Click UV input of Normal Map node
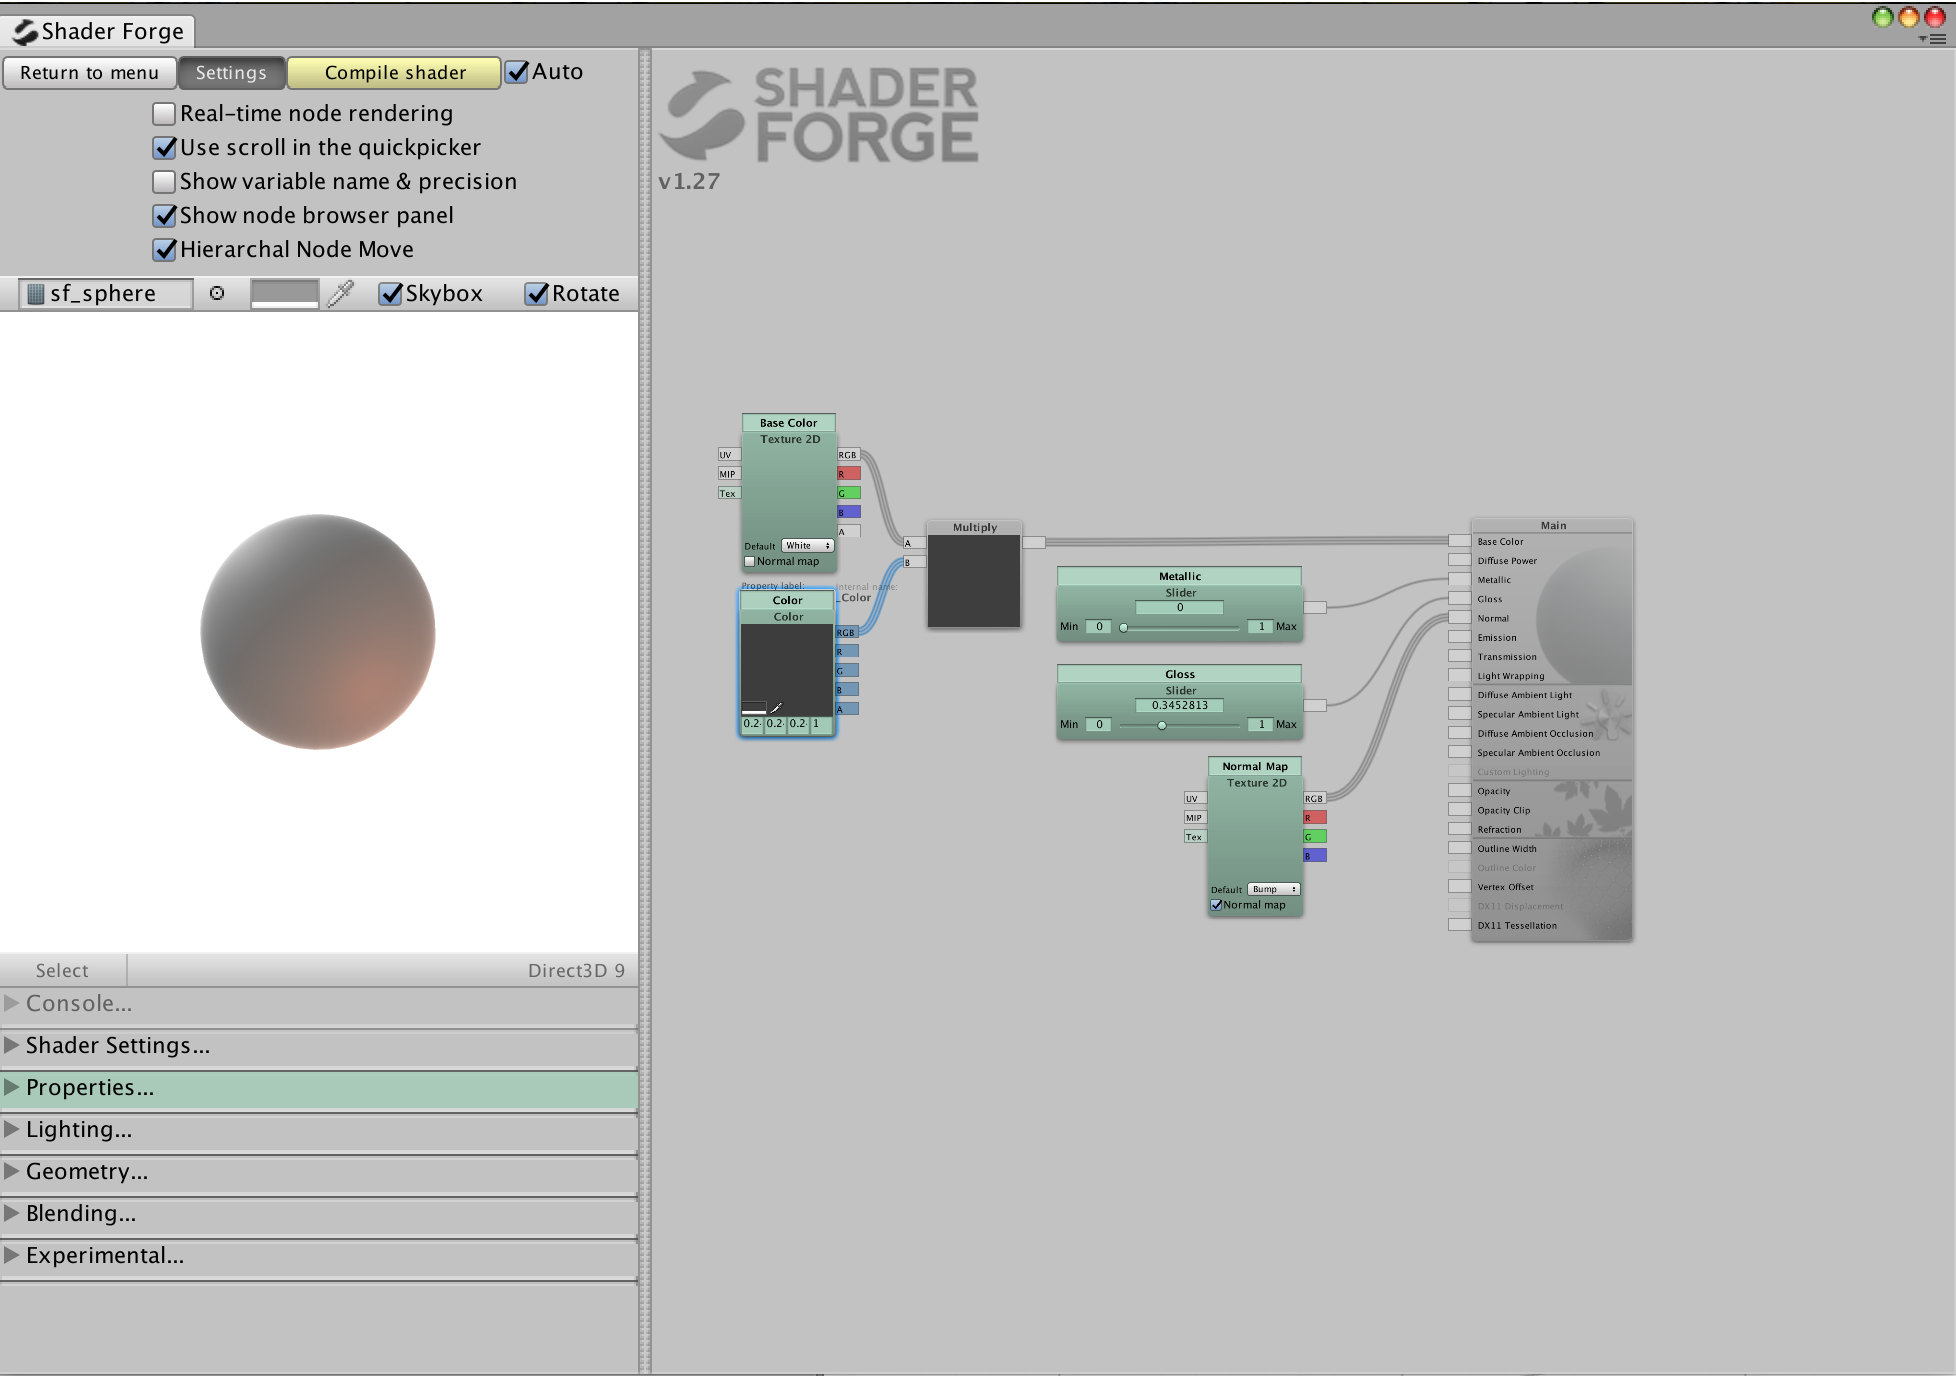 click(x=1195, y=798)
